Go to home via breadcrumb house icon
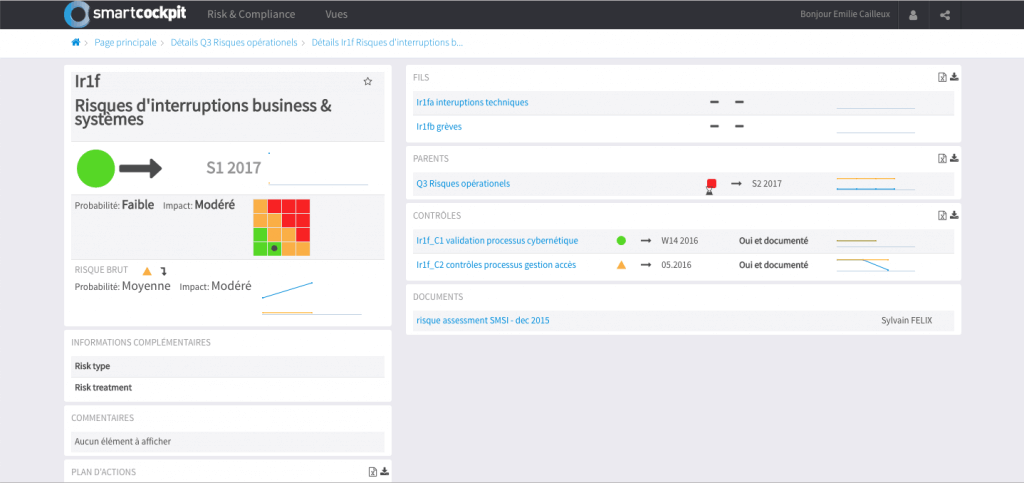Screen dimensions: 1024x483 [x=75, y=42]
